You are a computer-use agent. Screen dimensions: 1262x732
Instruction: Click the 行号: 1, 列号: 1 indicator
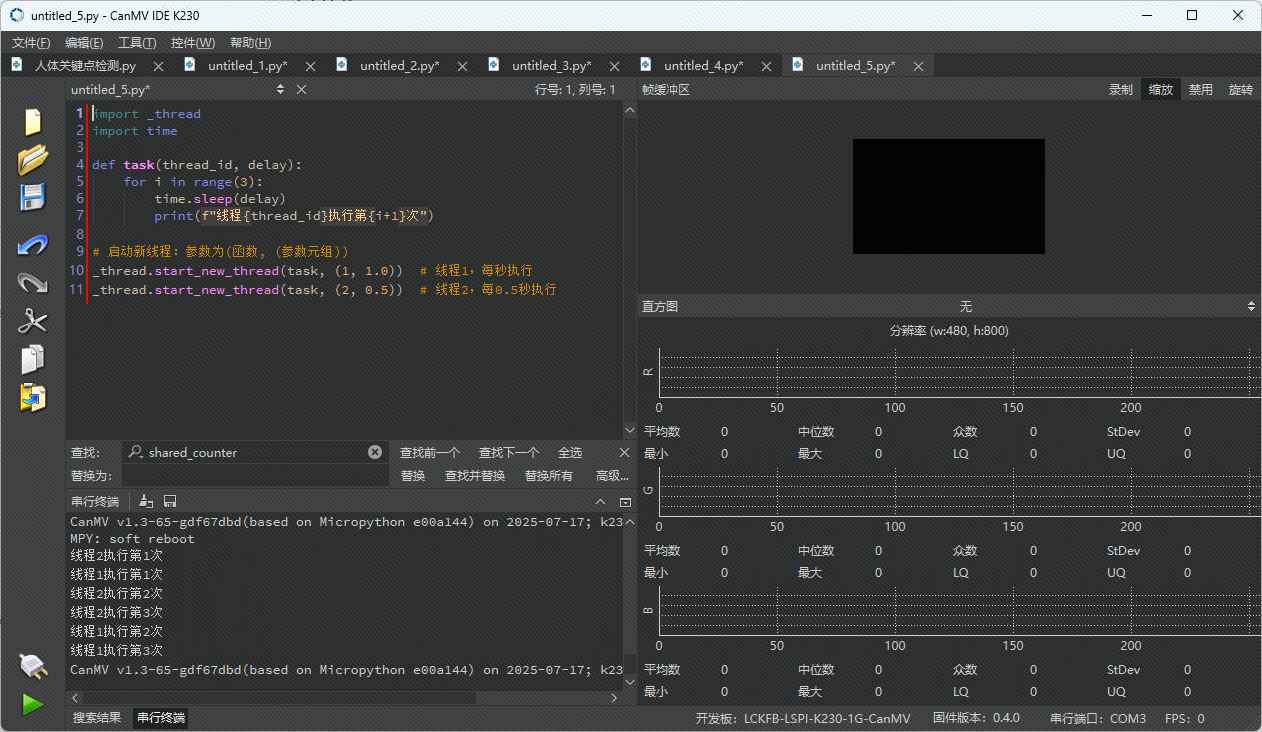click(x=575, y=90)
